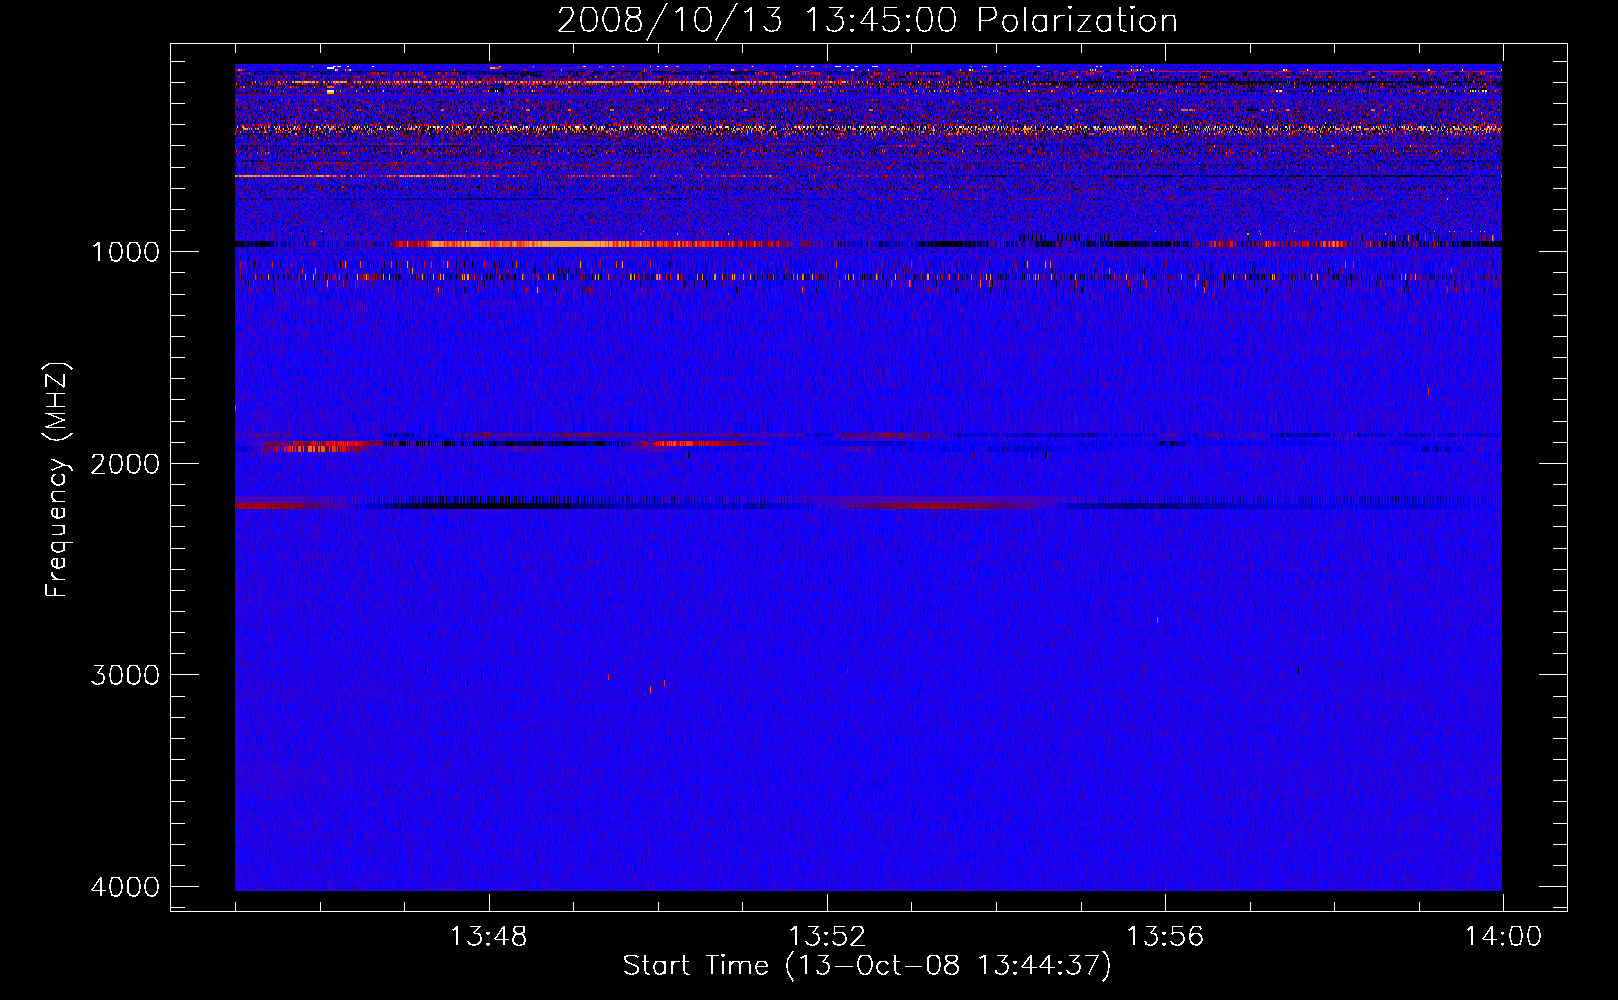Click the '13:52' time tick label
The height and width of the screenshot is (1000, 1618).
coord(826,937)
